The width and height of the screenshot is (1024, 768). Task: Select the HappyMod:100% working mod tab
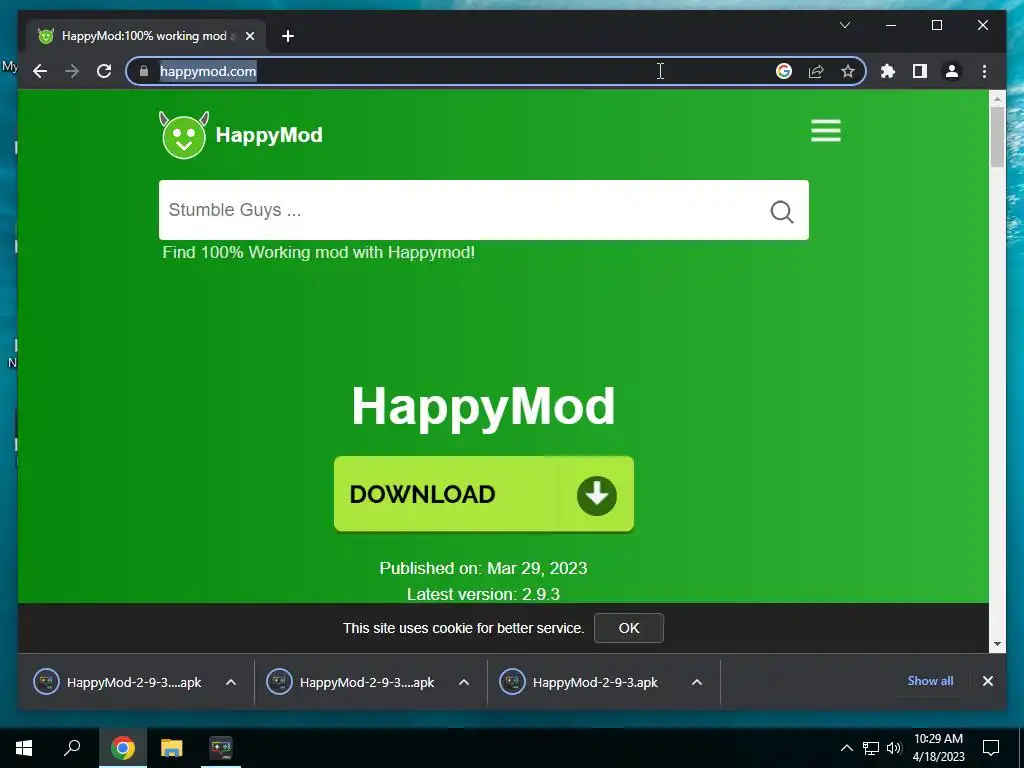(144, 36)
